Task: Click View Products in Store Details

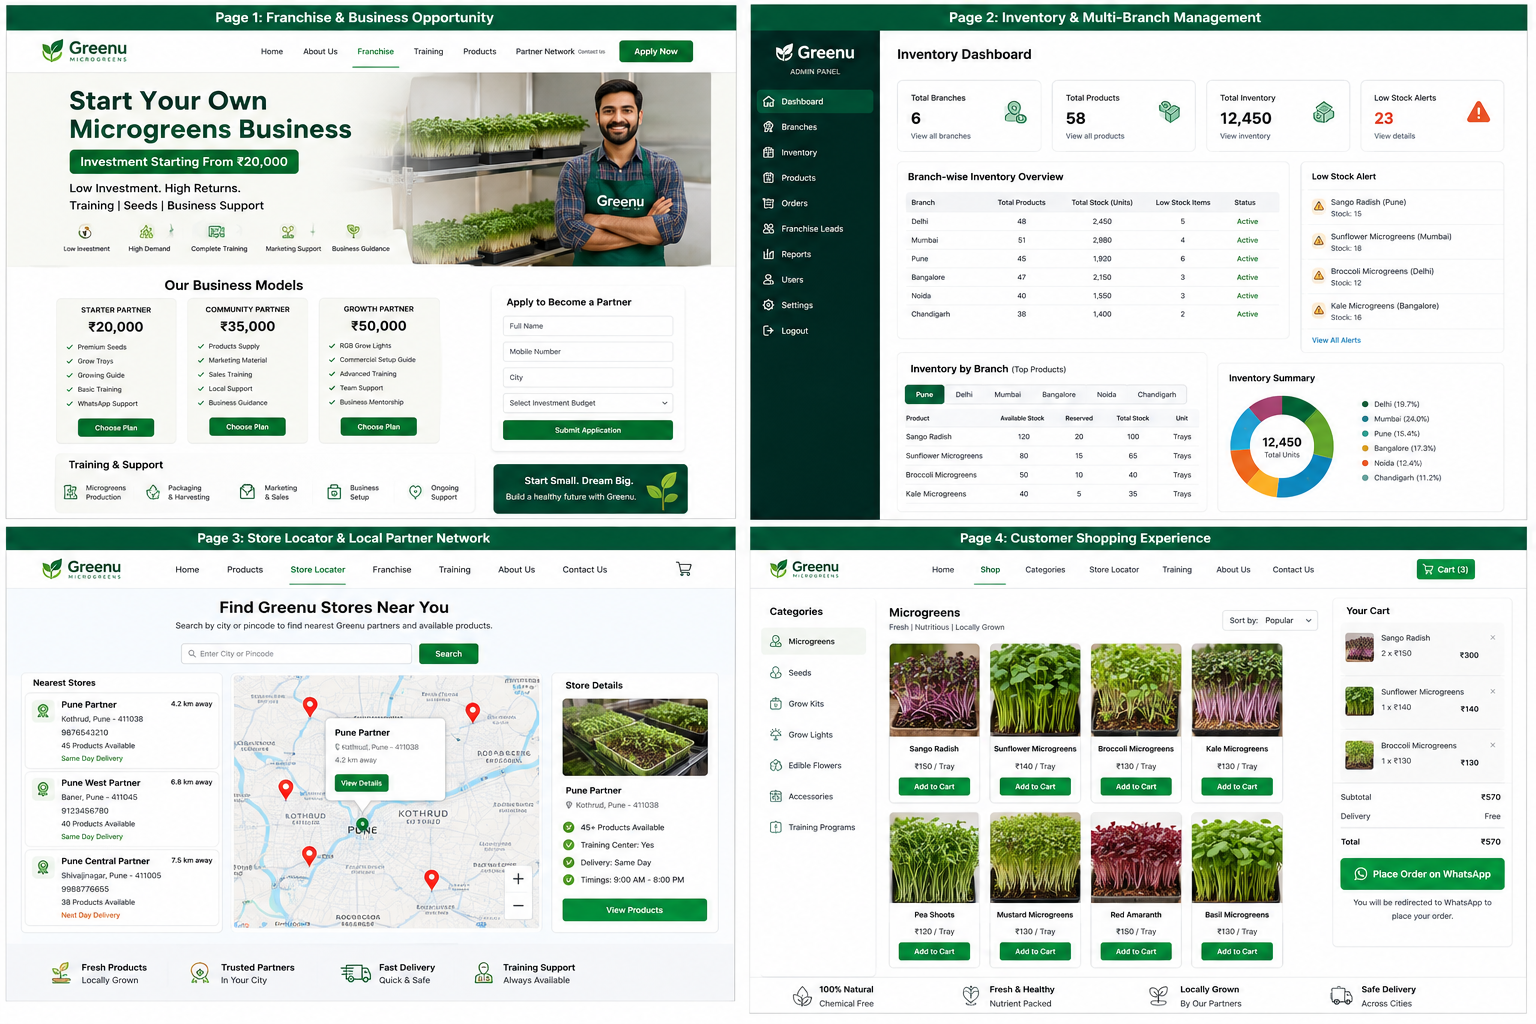Action: tap(635, 910)
